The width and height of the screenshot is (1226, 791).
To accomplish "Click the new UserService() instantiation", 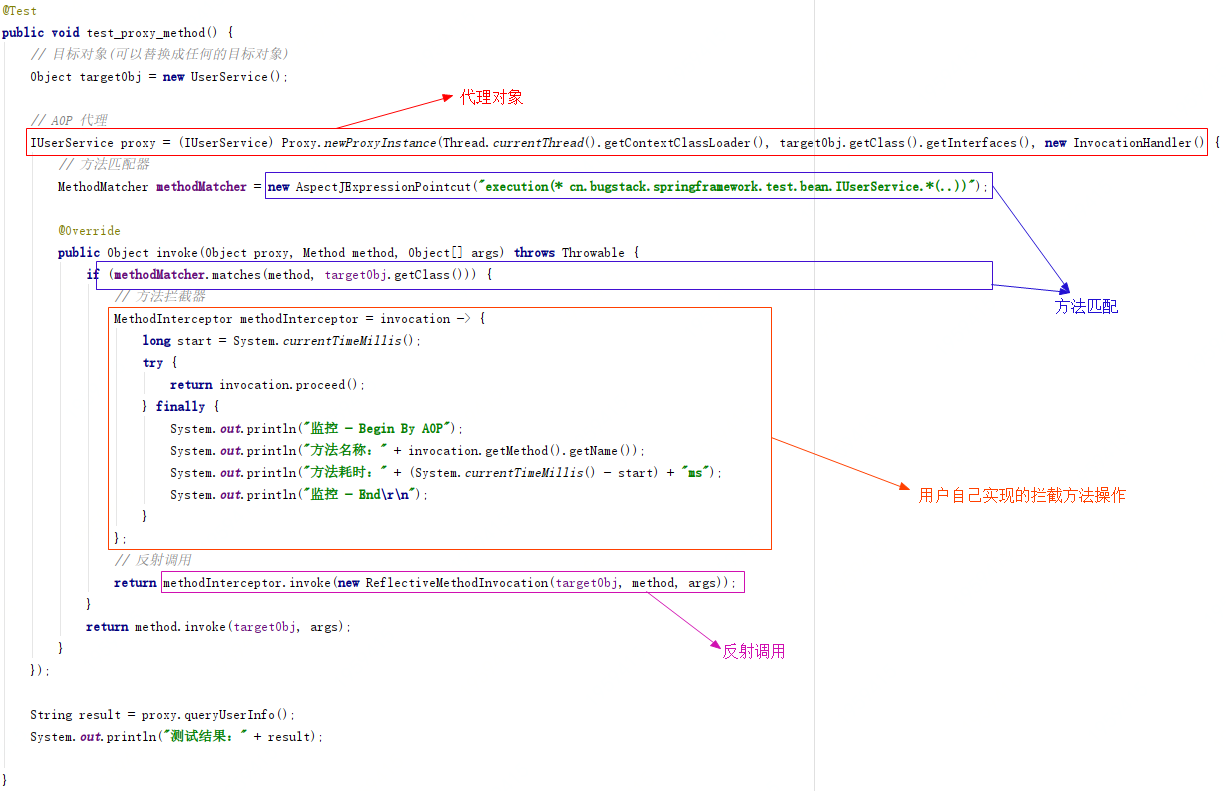I will 224,77.
